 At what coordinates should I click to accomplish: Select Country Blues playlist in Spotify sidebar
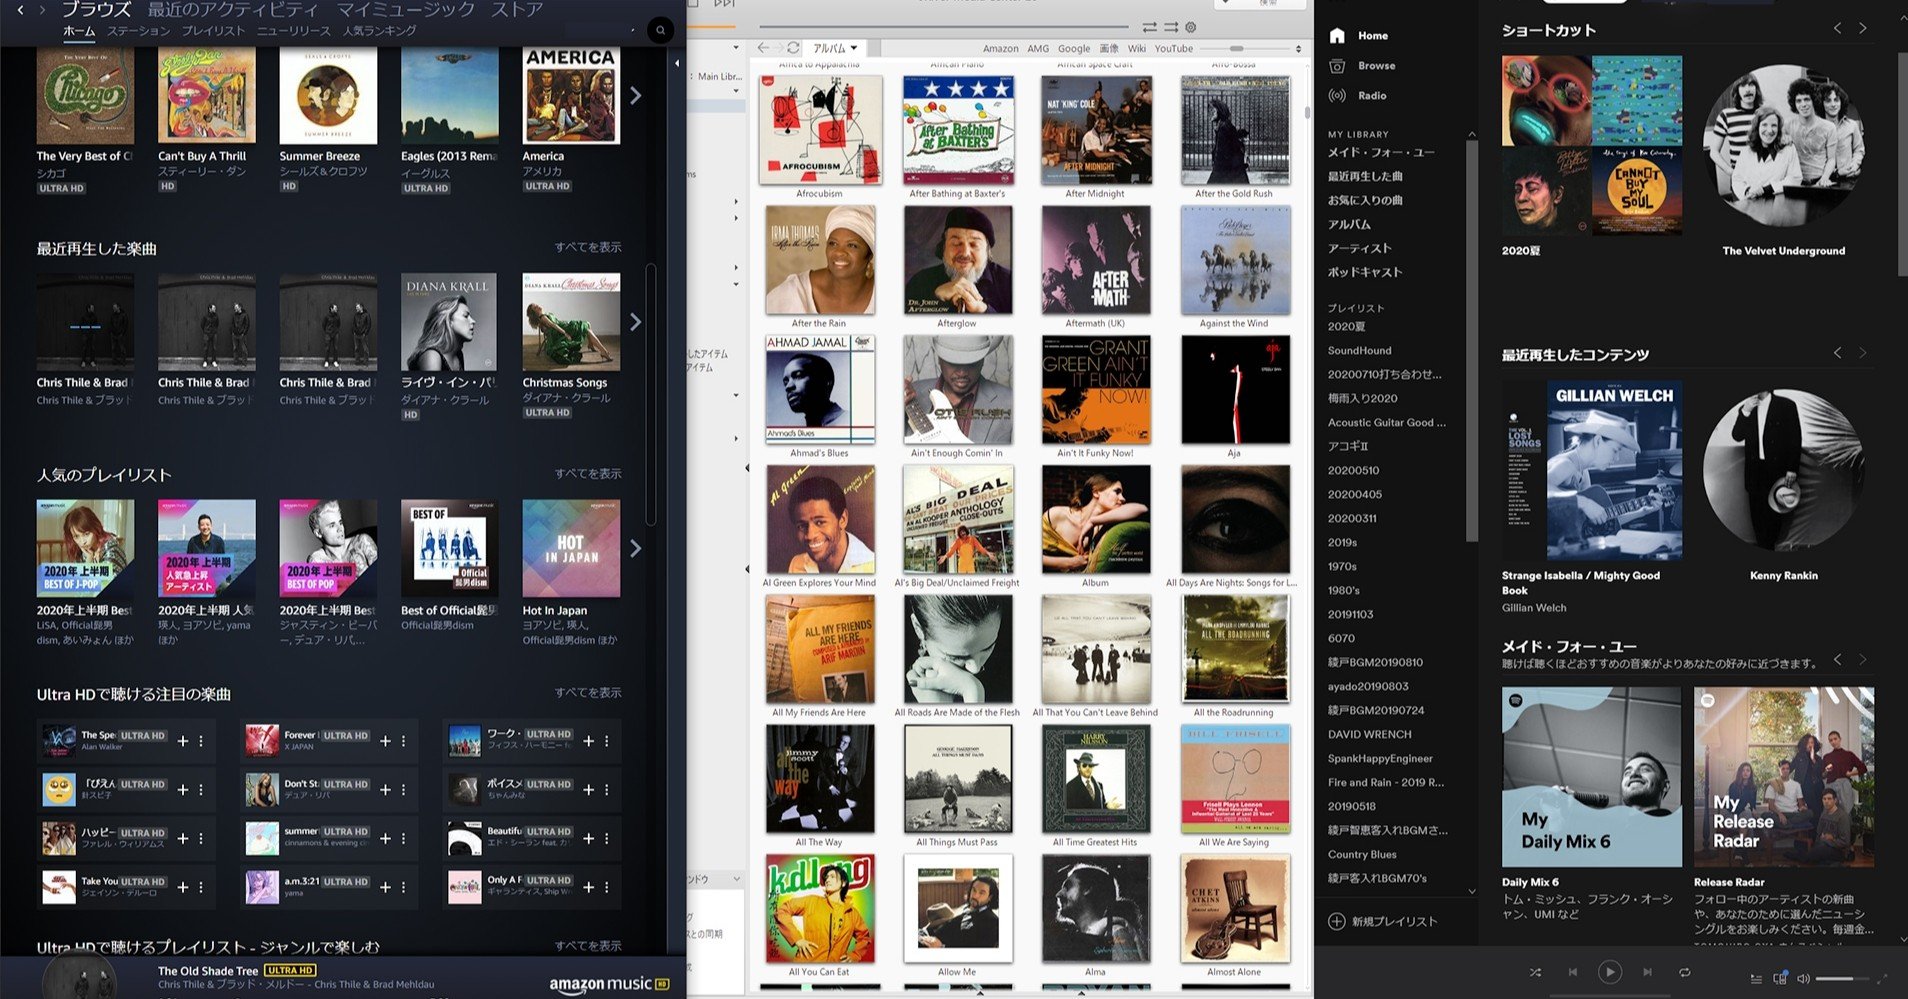click(x=1362, y=855)
